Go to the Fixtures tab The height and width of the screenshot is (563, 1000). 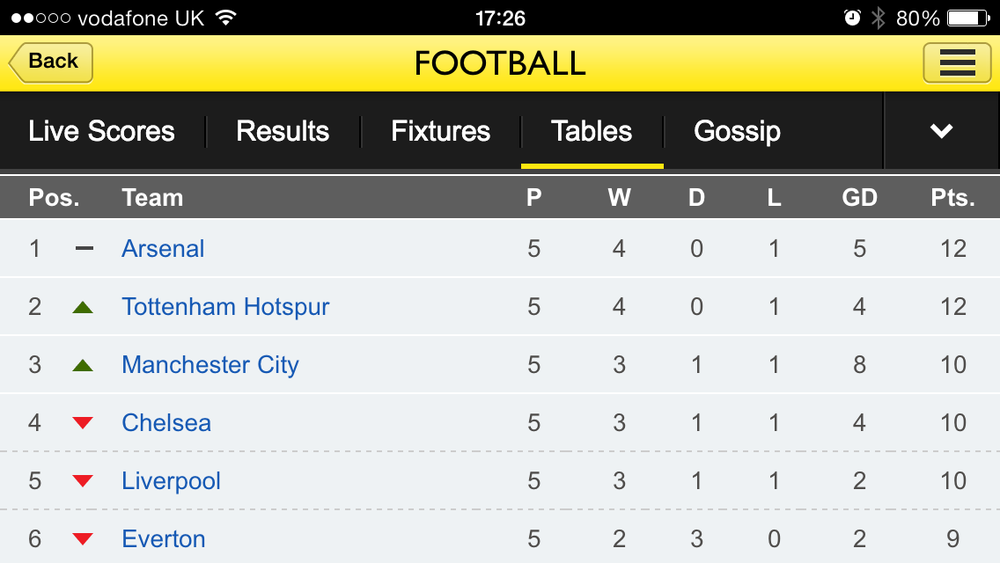(440, 131)
